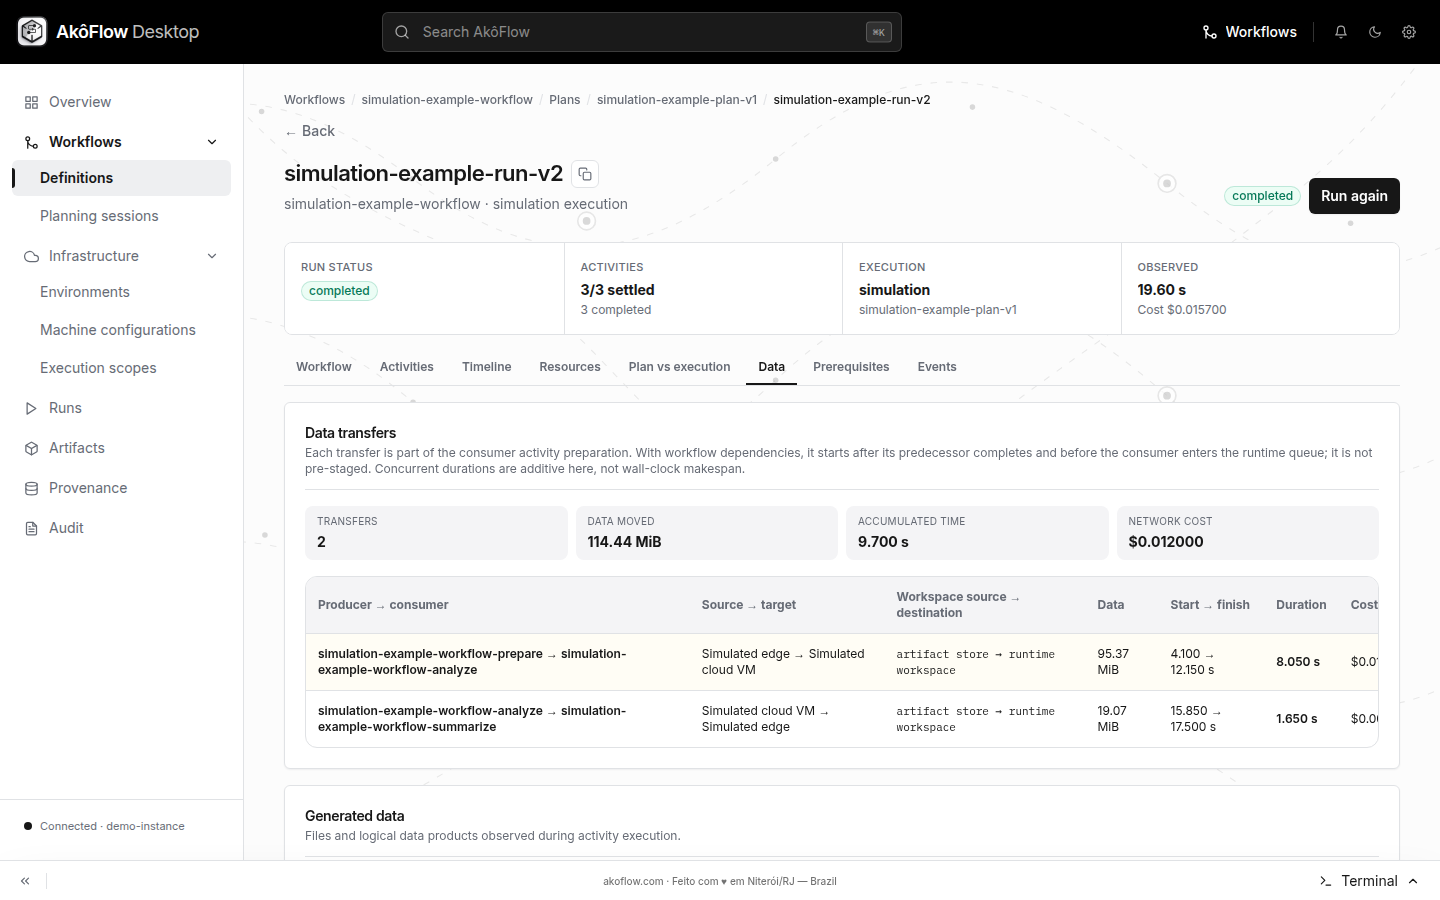Go back using Back link

coord(309,131)
